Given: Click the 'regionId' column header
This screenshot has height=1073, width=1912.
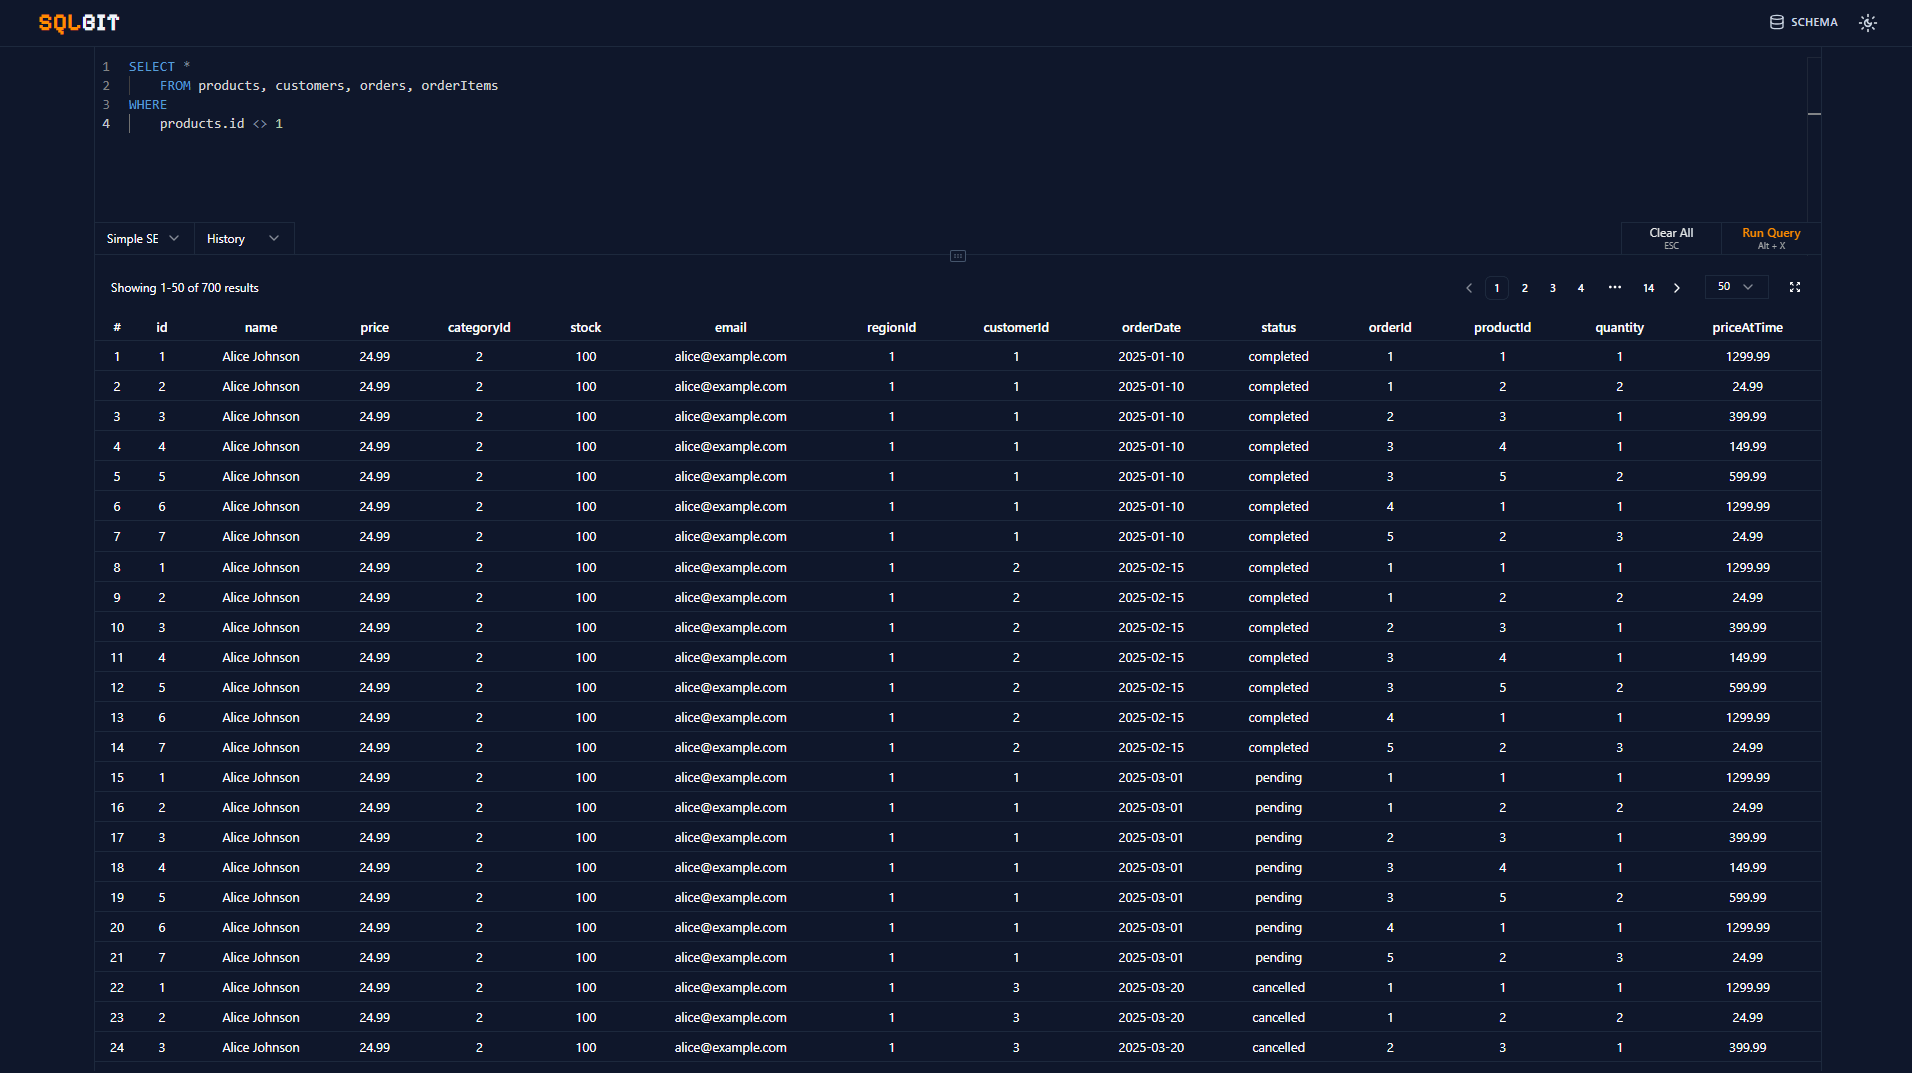Looking at the screenshot, I should pyautogui.click(x=892, y=328).
